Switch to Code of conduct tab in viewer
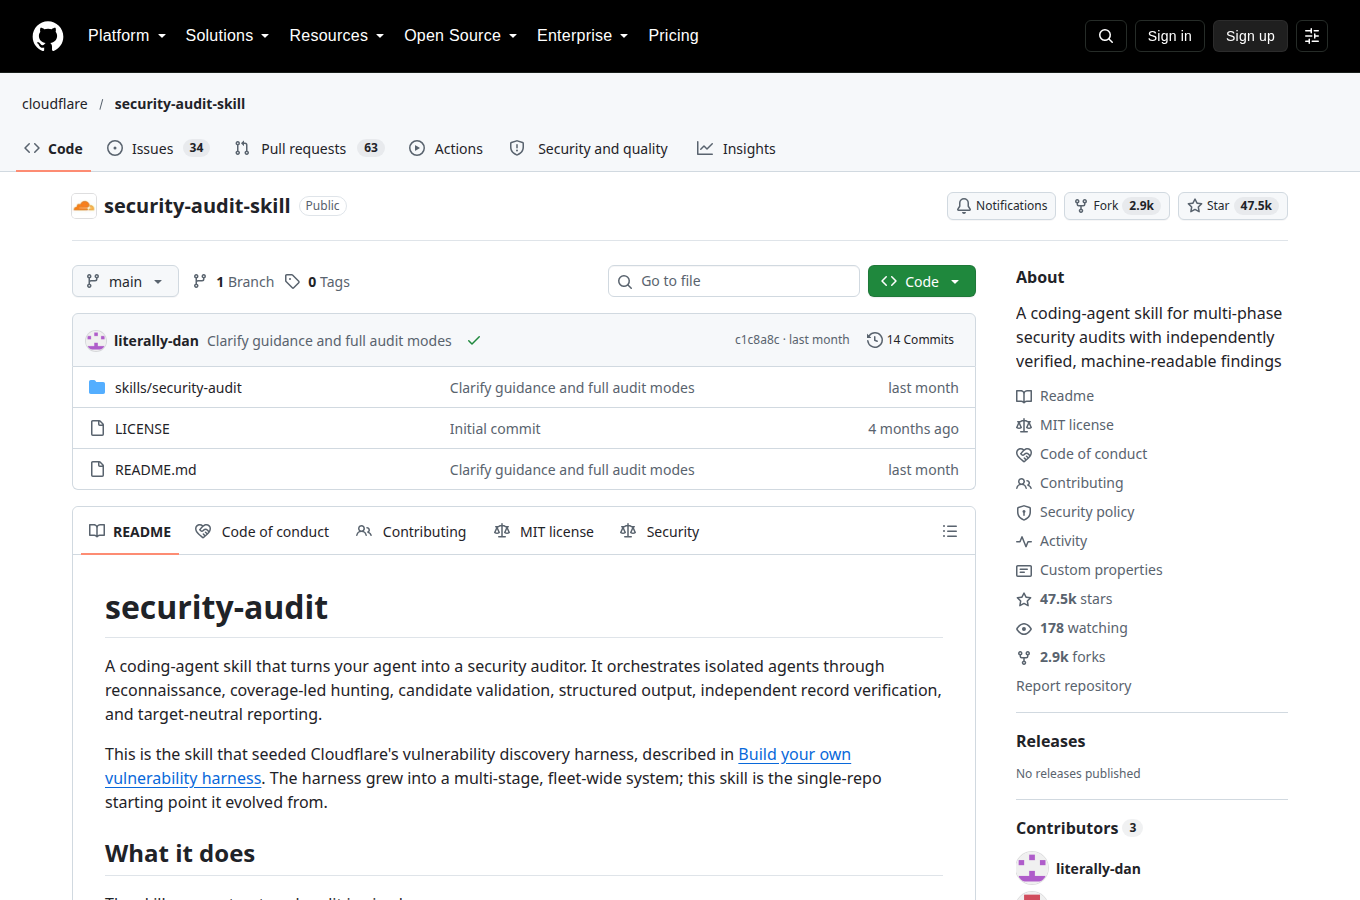The height and width of the screenshot is (900, 1360). click(x=262, y=531)
